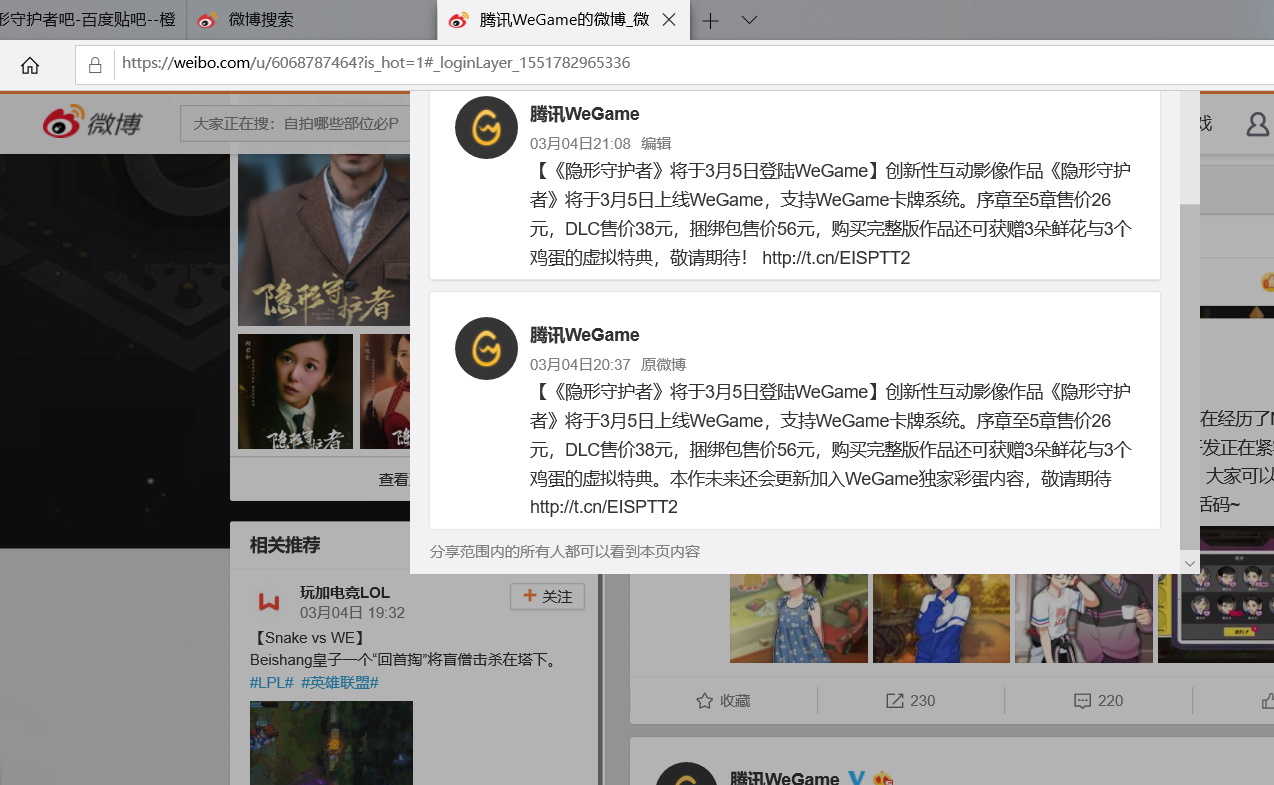Image resolution: width=1274 pixels, height=785 pixels.
Task: Click the 编辑 label
Action: (x=656, y=144)
